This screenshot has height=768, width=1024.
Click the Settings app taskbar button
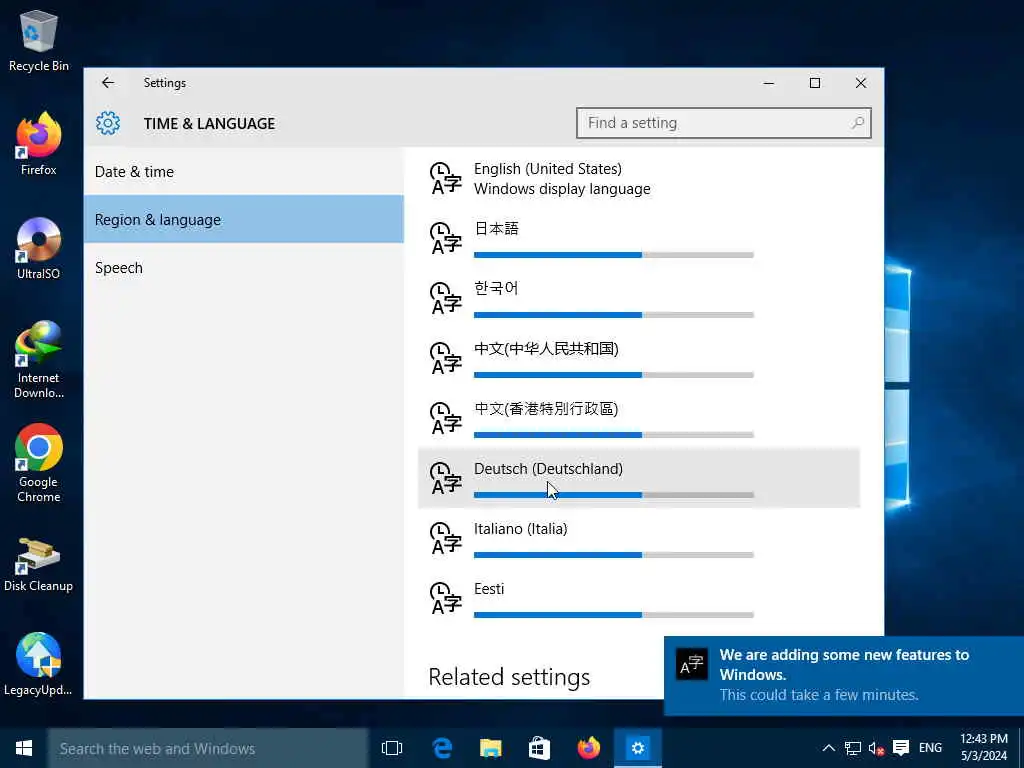tap(637, 748)
